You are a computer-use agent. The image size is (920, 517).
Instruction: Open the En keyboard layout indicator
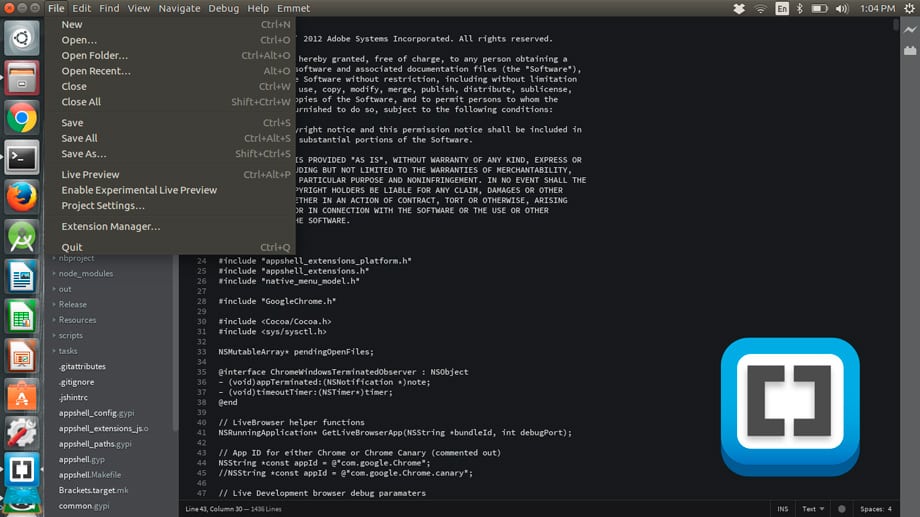[782, 9]
